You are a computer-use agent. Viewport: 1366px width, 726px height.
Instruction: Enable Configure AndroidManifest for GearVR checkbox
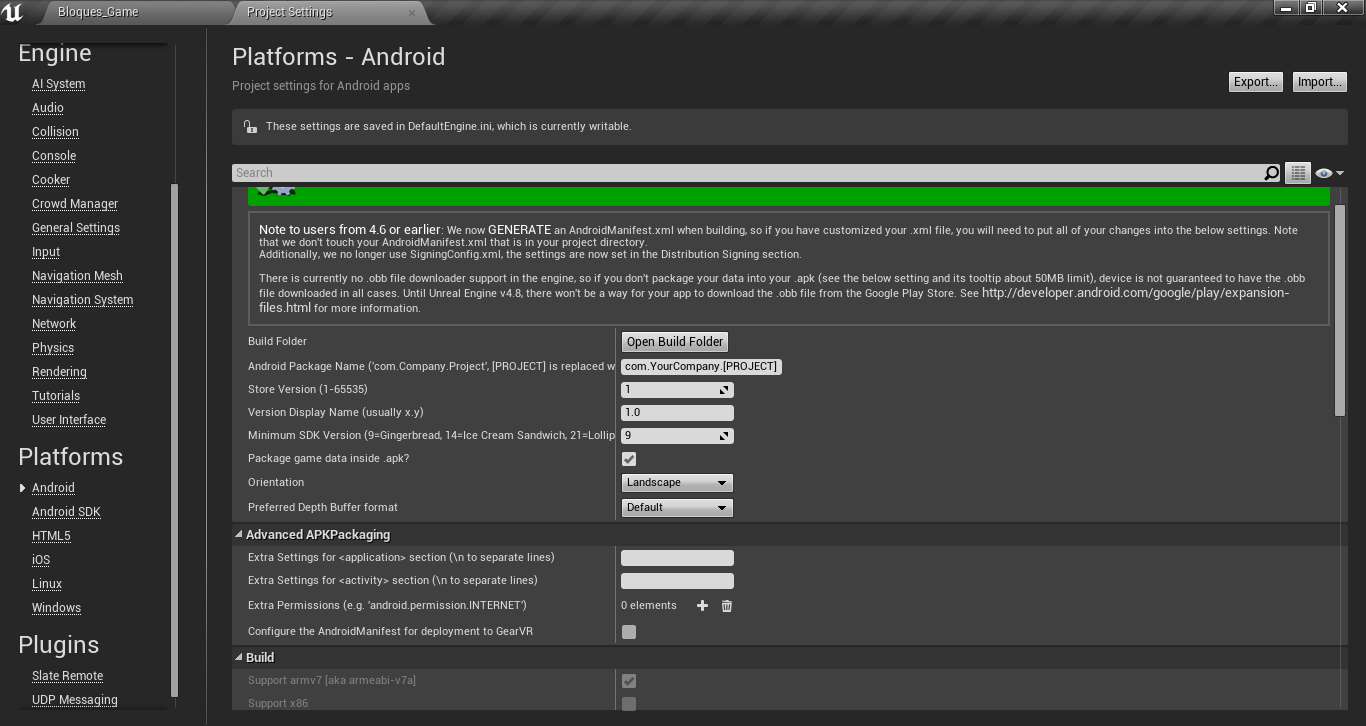click(629, 632)
